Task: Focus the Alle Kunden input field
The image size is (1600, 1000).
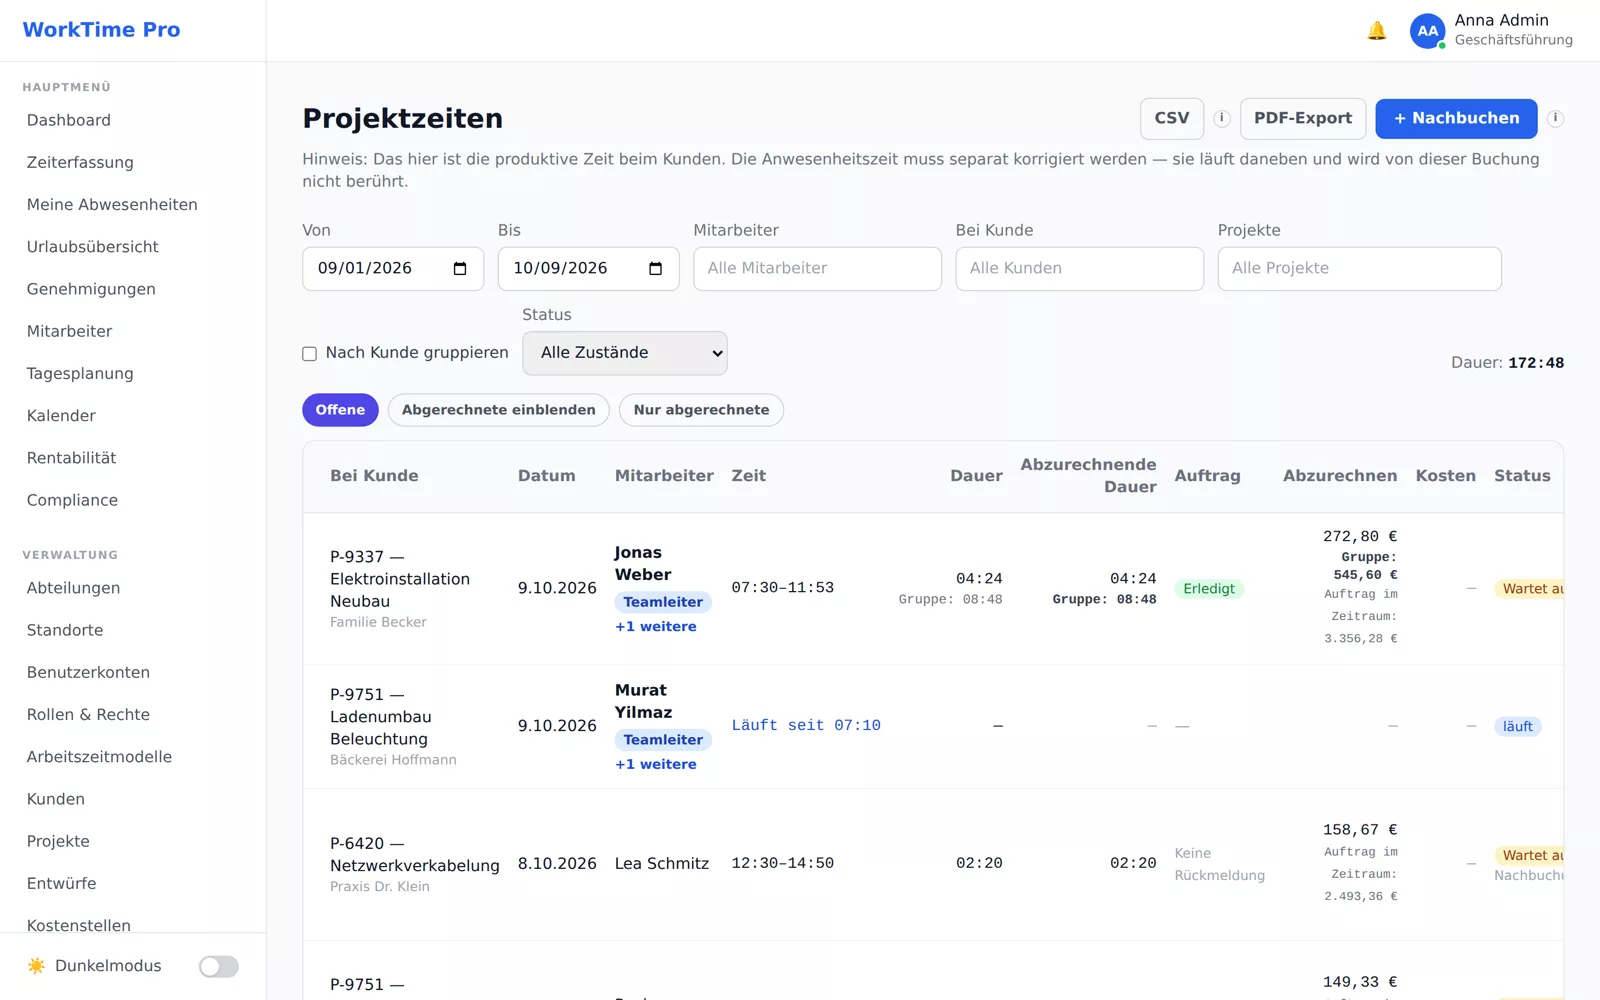Action: pyautogui.click(x=1079, y=269)
